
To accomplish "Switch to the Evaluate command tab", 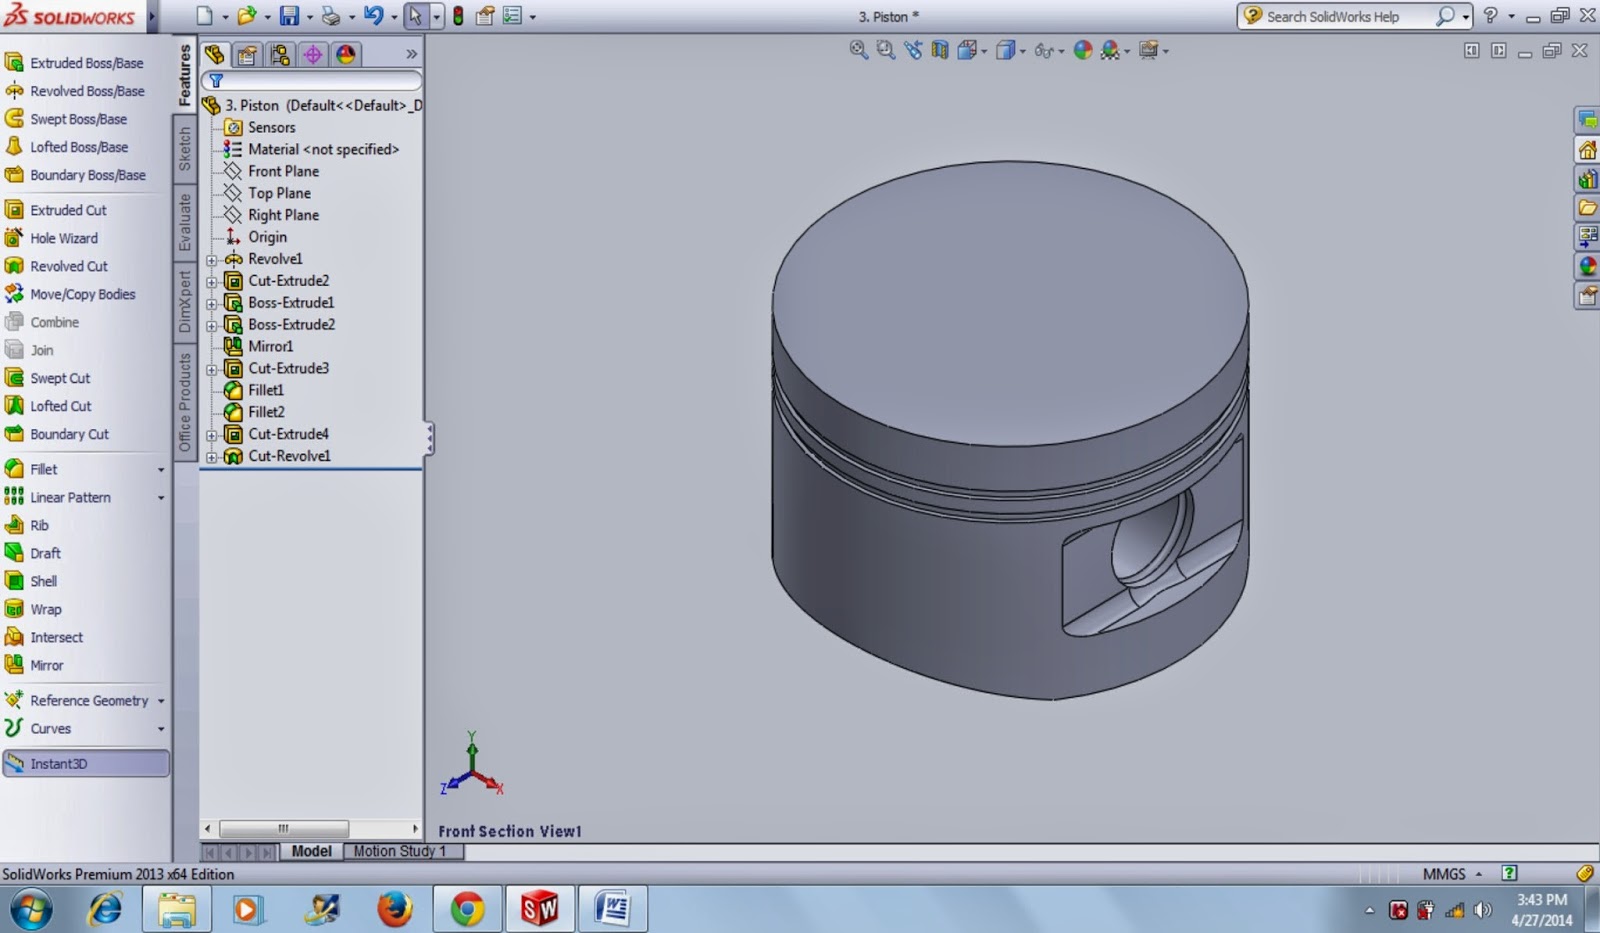I will click(x=185, y=222).
